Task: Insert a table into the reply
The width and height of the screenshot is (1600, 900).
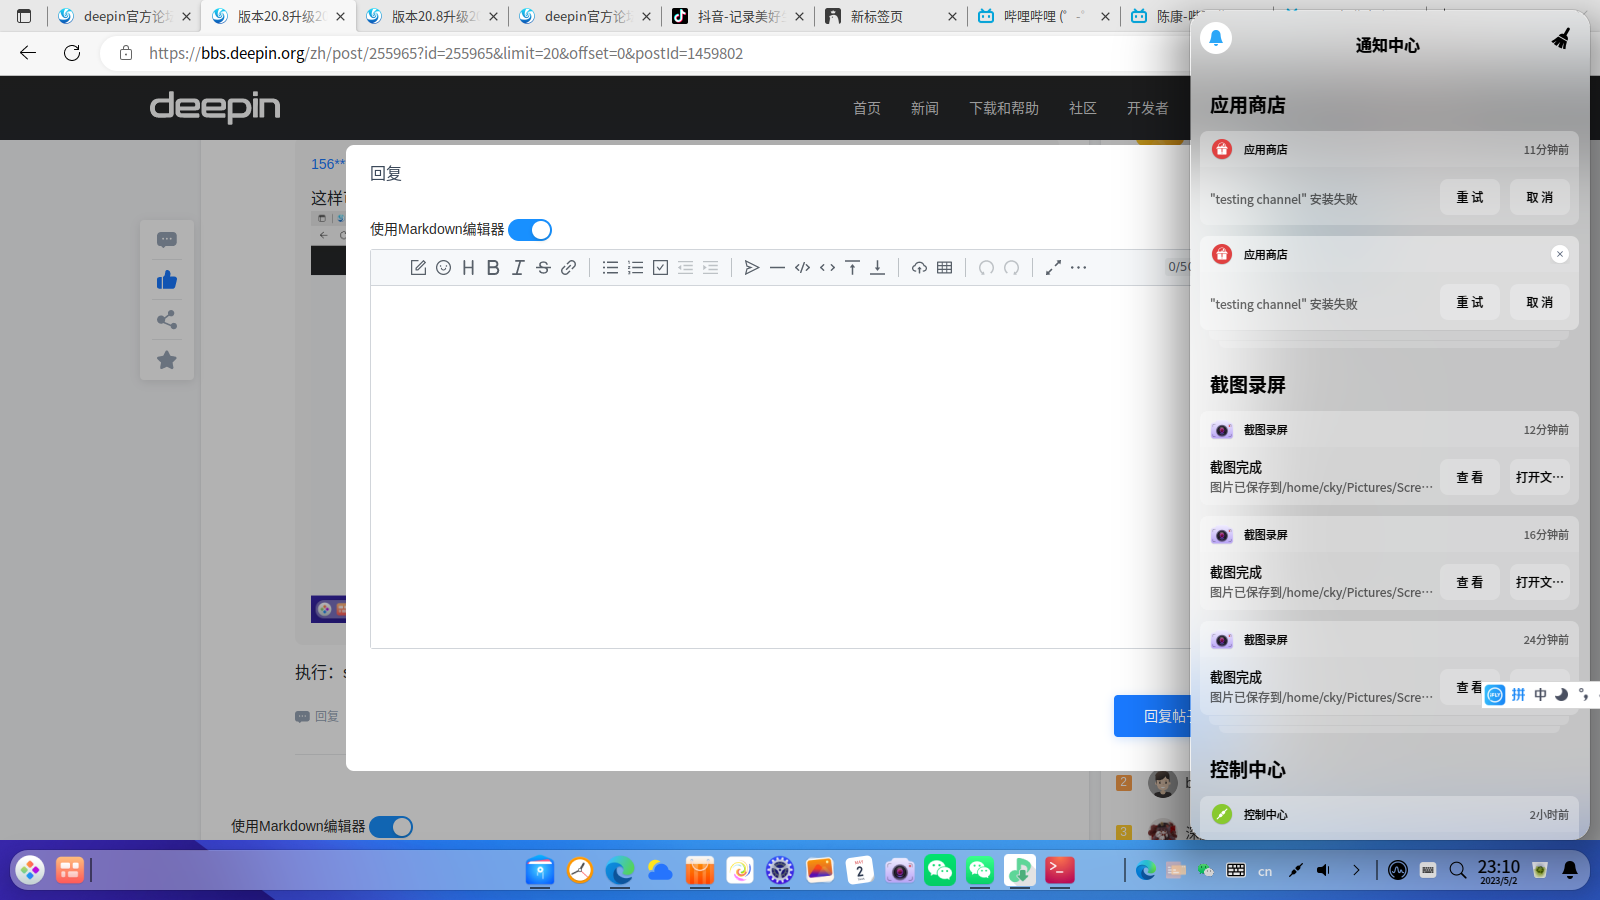Action: [943, 267]
